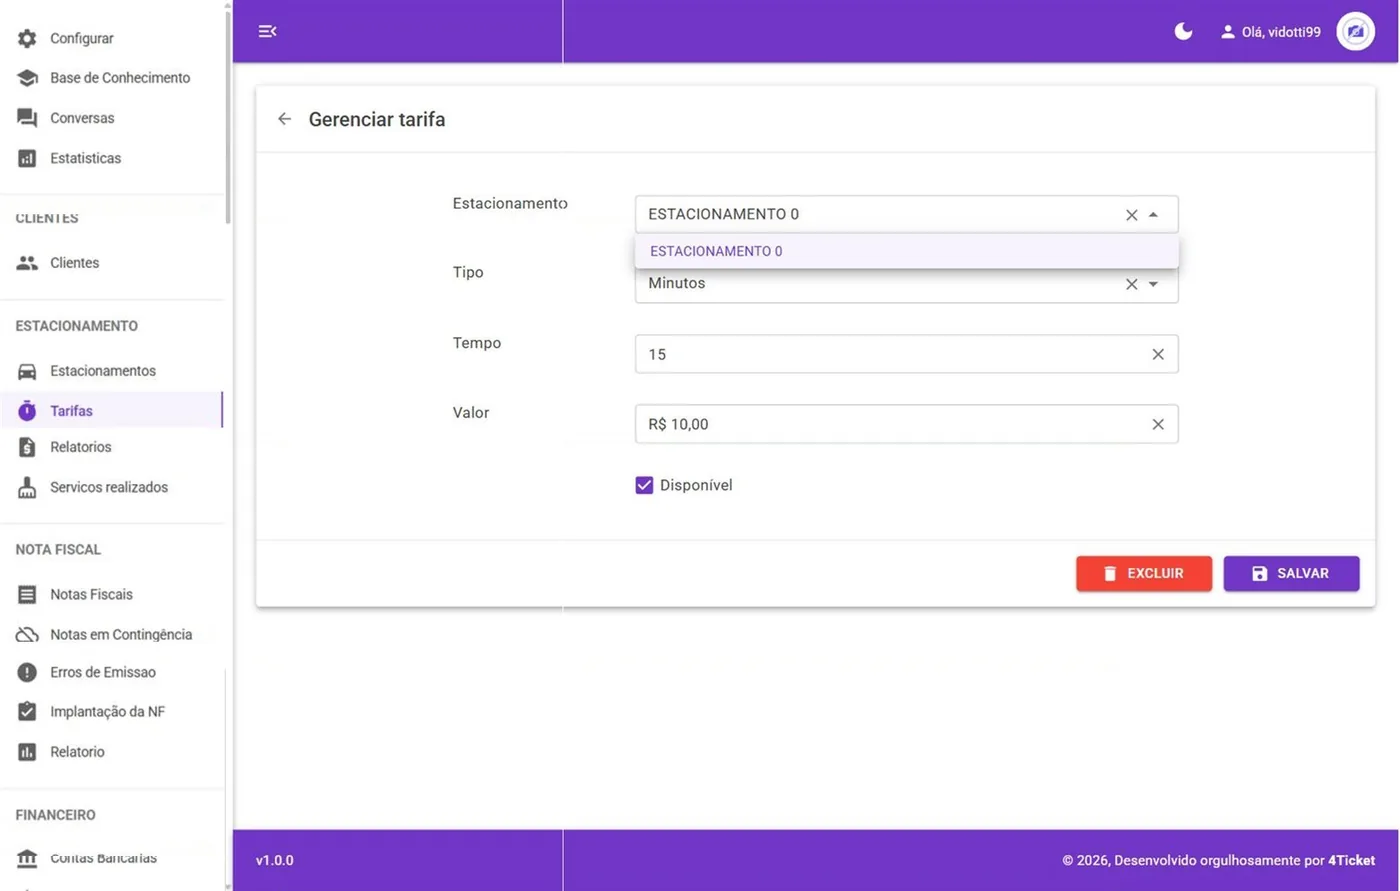Go back using the arrow beside Gerenciar tarifa
The width and height of the screenshot is (1400, 891).
(x=284, y=119)
